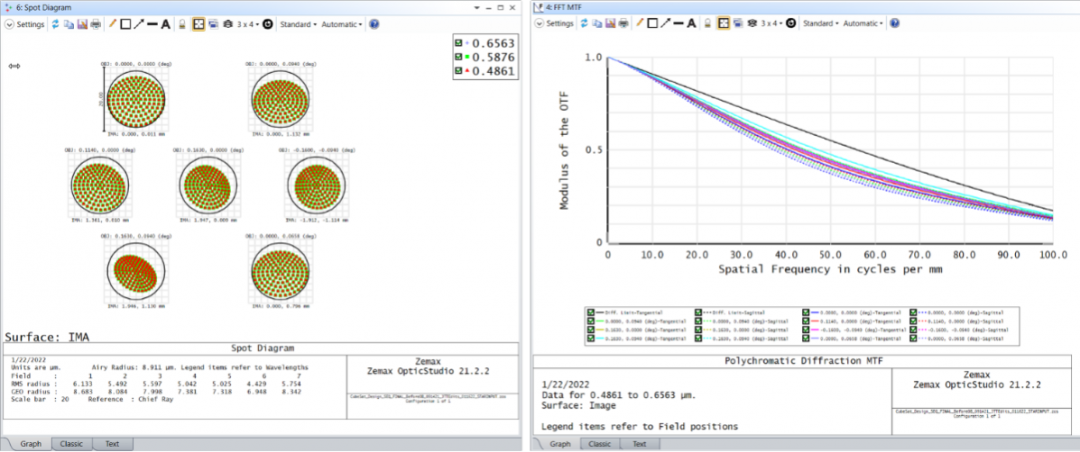Open the Automatic dropdown in Spot Diagram toolbar
This screenshot has height=452, width=1080.
342,23
